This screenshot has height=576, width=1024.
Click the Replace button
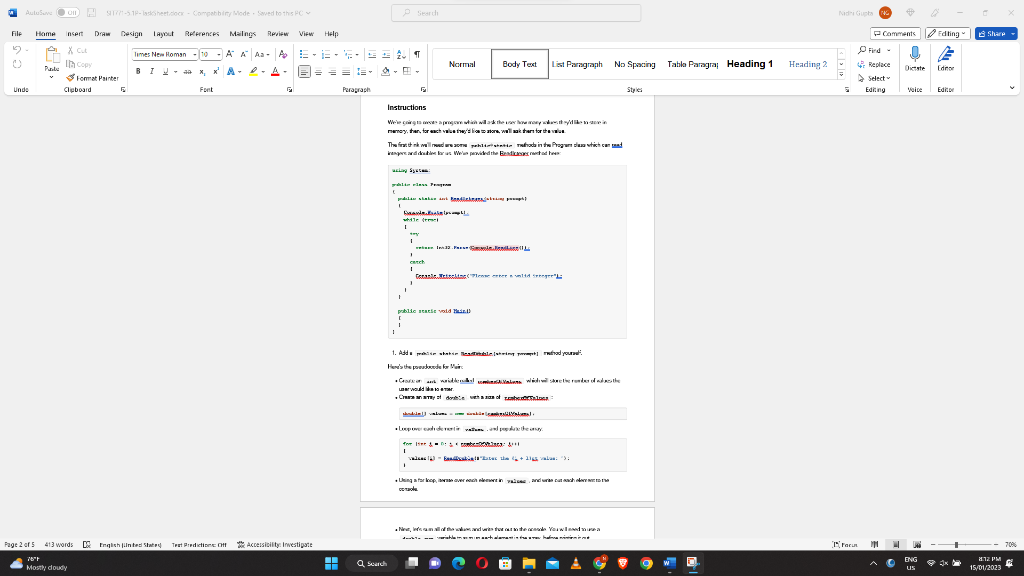point(874,64)
